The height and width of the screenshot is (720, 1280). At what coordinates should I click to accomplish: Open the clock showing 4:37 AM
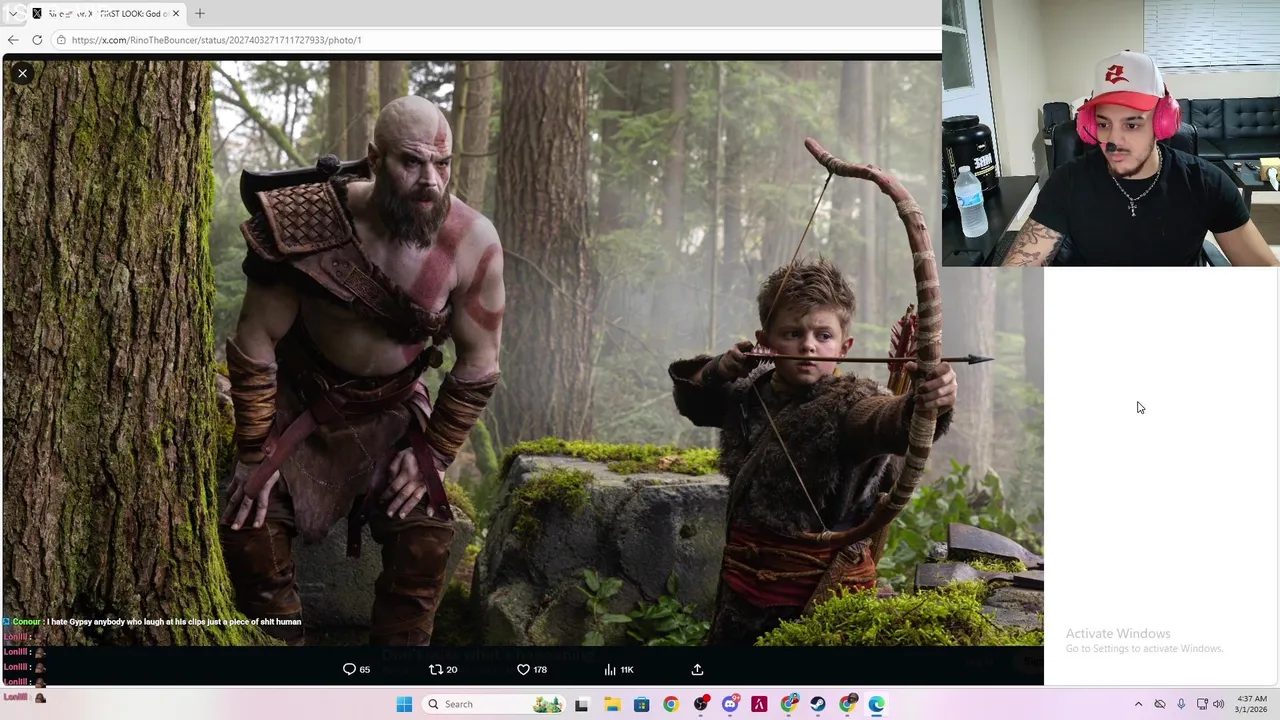point(1252,704)
